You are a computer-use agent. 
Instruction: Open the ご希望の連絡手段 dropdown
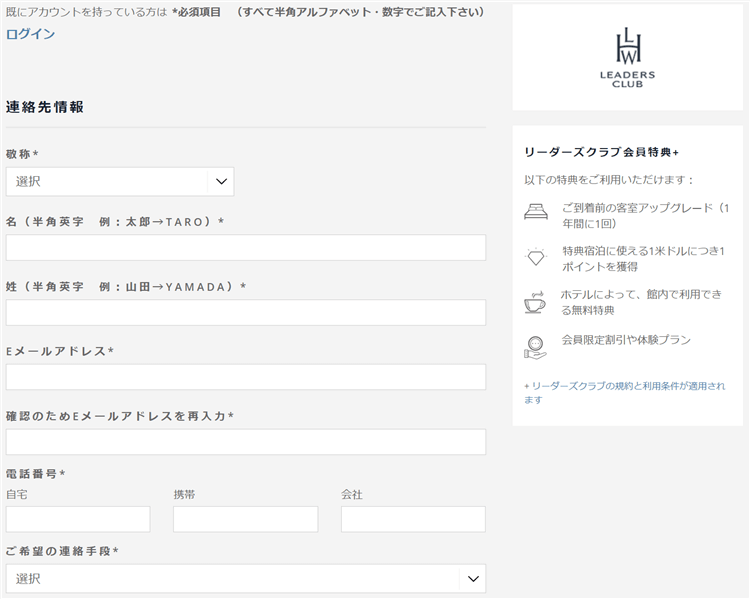245,578
